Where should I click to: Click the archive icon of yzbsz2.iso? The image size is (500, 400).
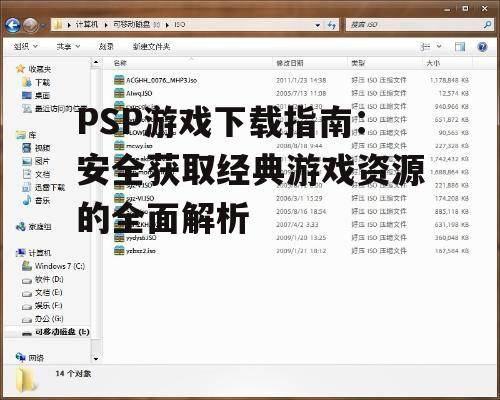[x=119, y=250]
